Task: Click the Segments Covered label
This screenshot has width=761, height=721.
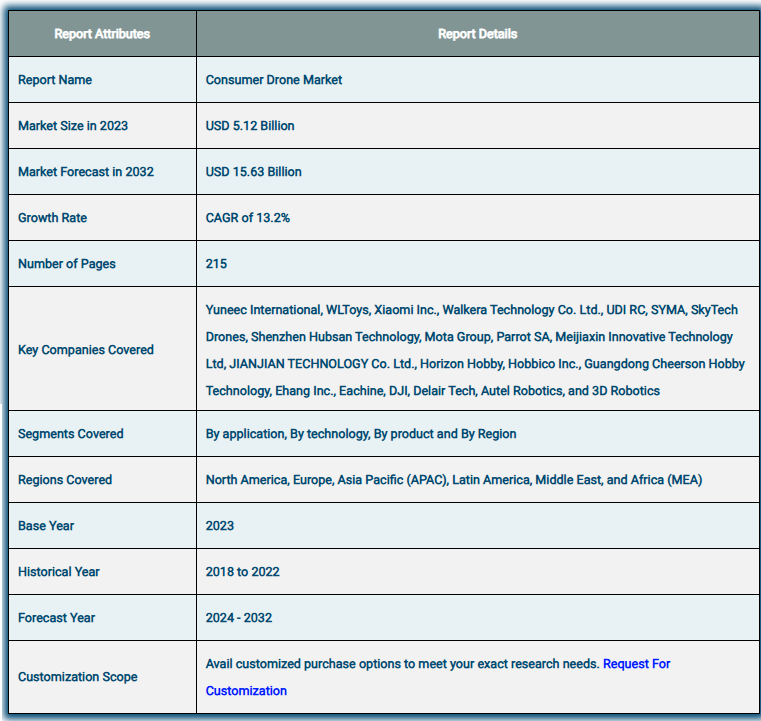Action: pos(71,434)
